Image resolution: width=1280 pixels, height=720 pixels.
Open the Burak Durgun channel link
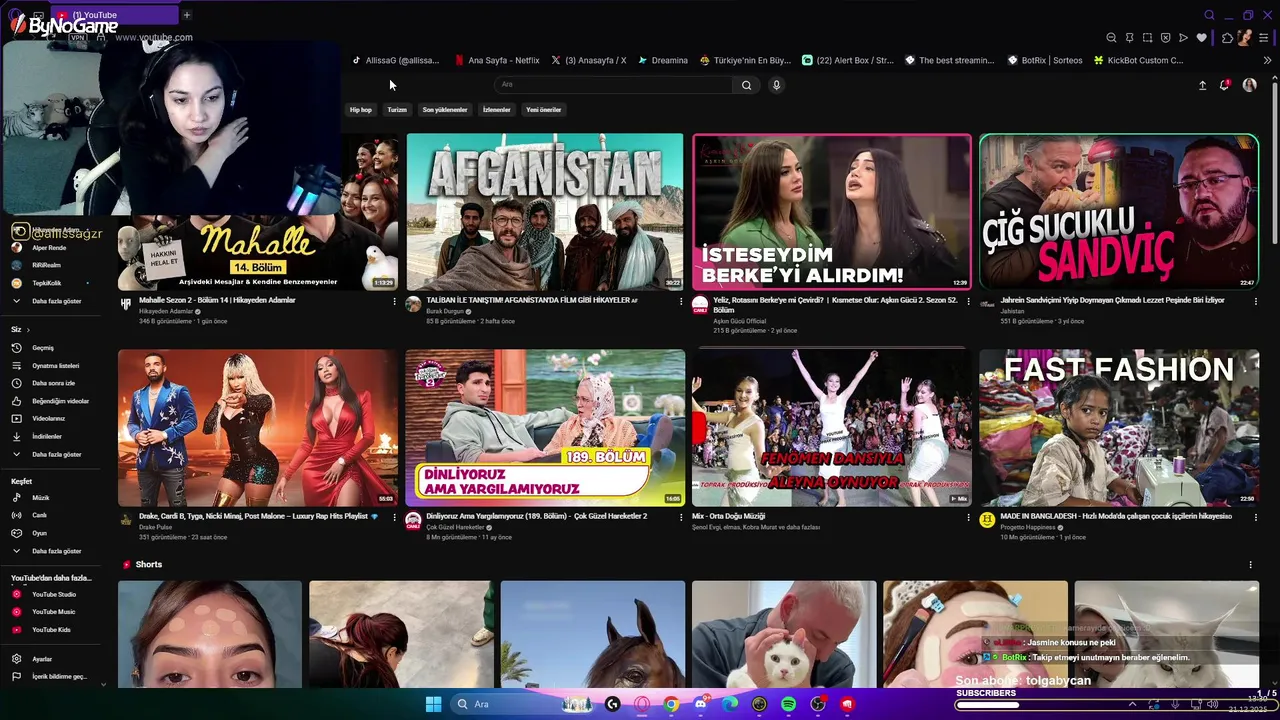pyautogui.click(x=445, y=311)
